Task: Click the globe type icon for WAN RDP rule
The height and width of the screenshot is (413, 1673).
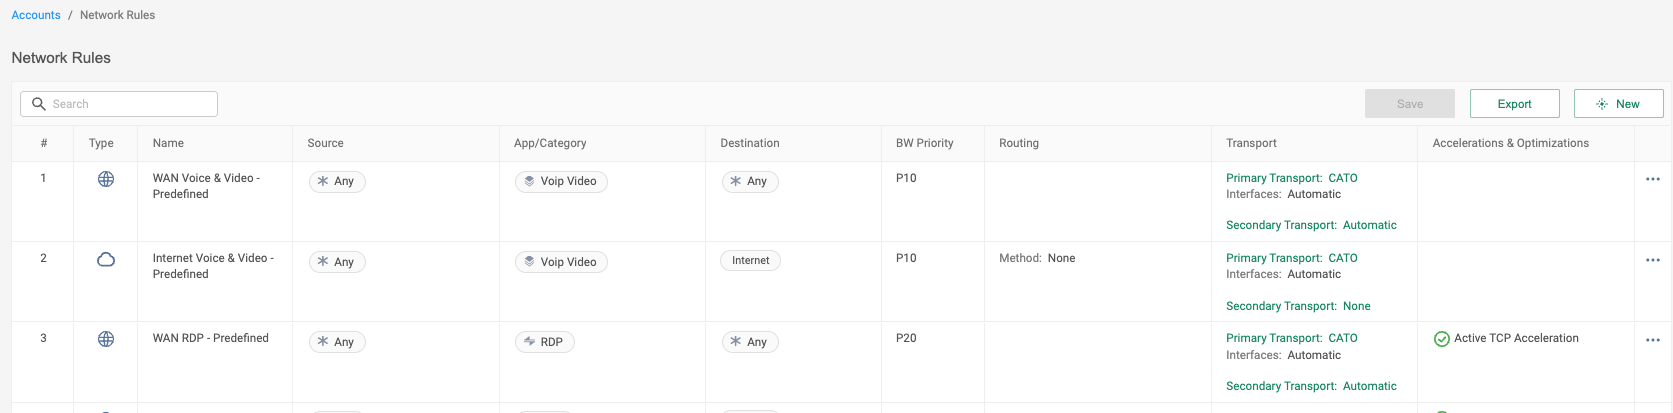Action: tap(105, 339)
